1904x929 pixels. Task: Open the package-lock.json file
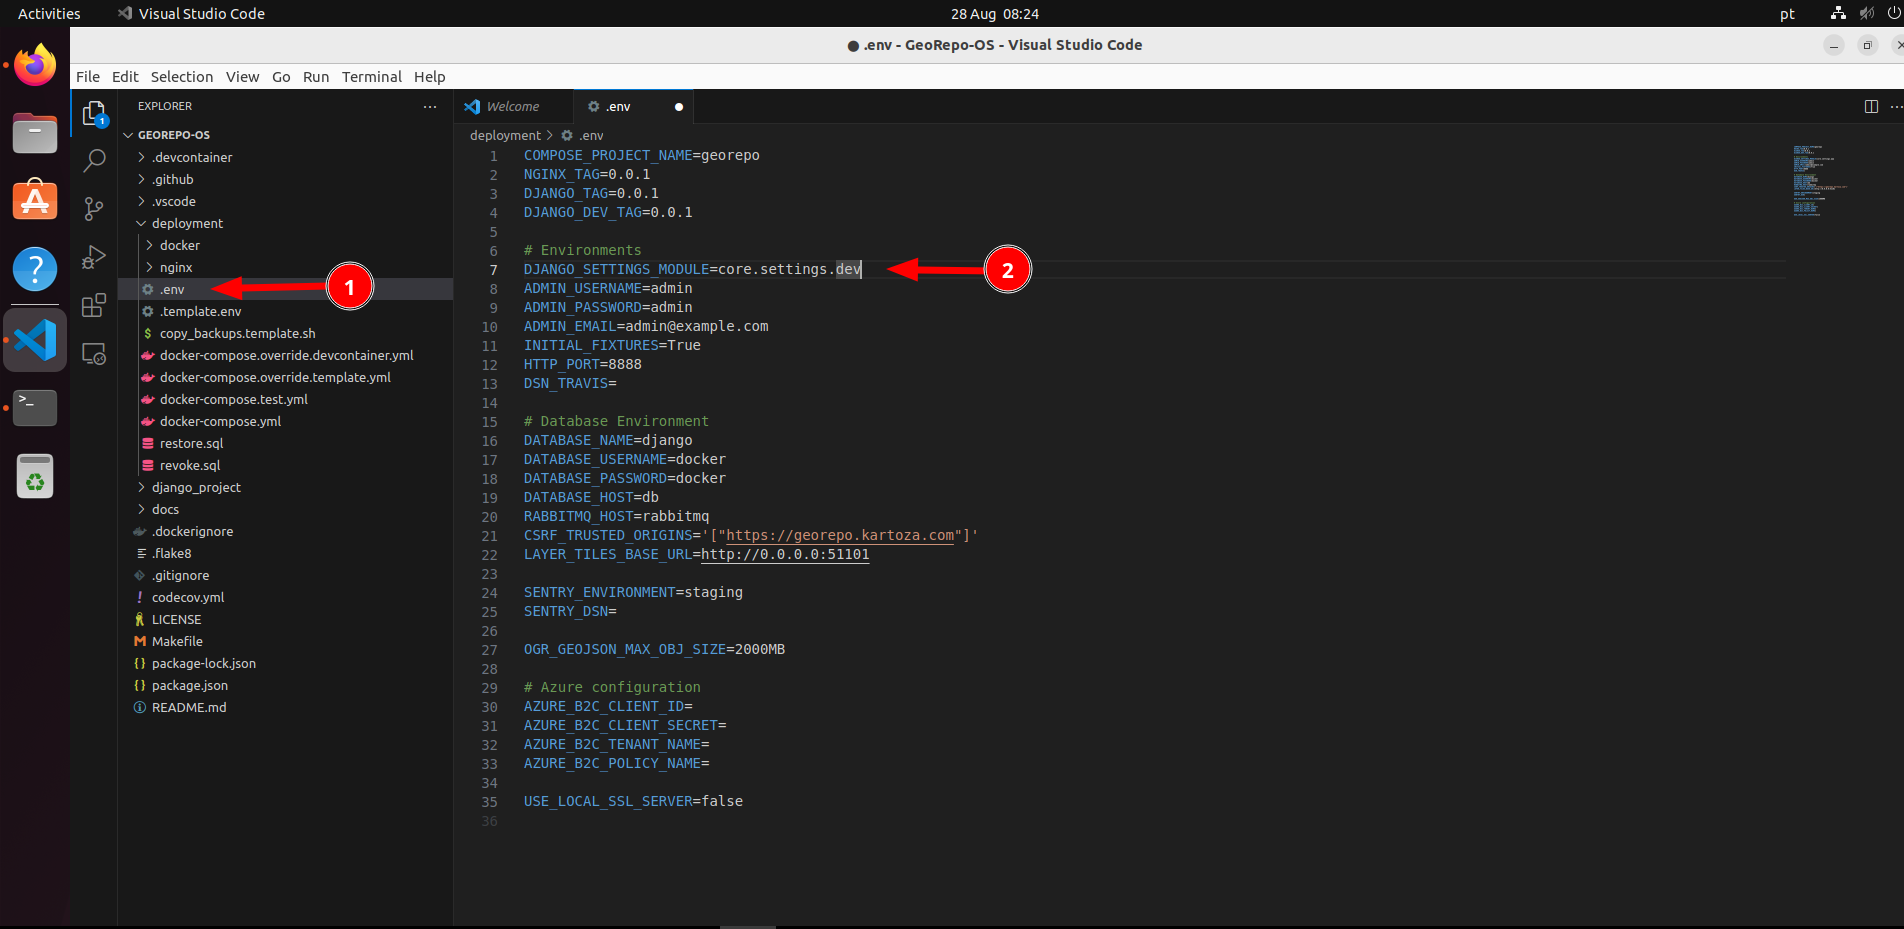pos(203,663)
